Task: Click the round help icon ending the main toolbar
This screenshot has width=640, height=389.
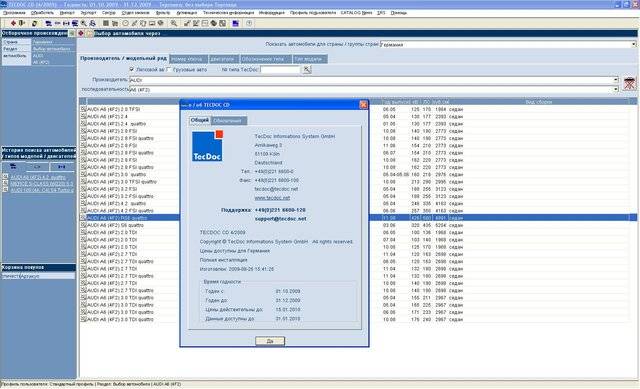Action: pyautogui.click(x=249, y=23)
